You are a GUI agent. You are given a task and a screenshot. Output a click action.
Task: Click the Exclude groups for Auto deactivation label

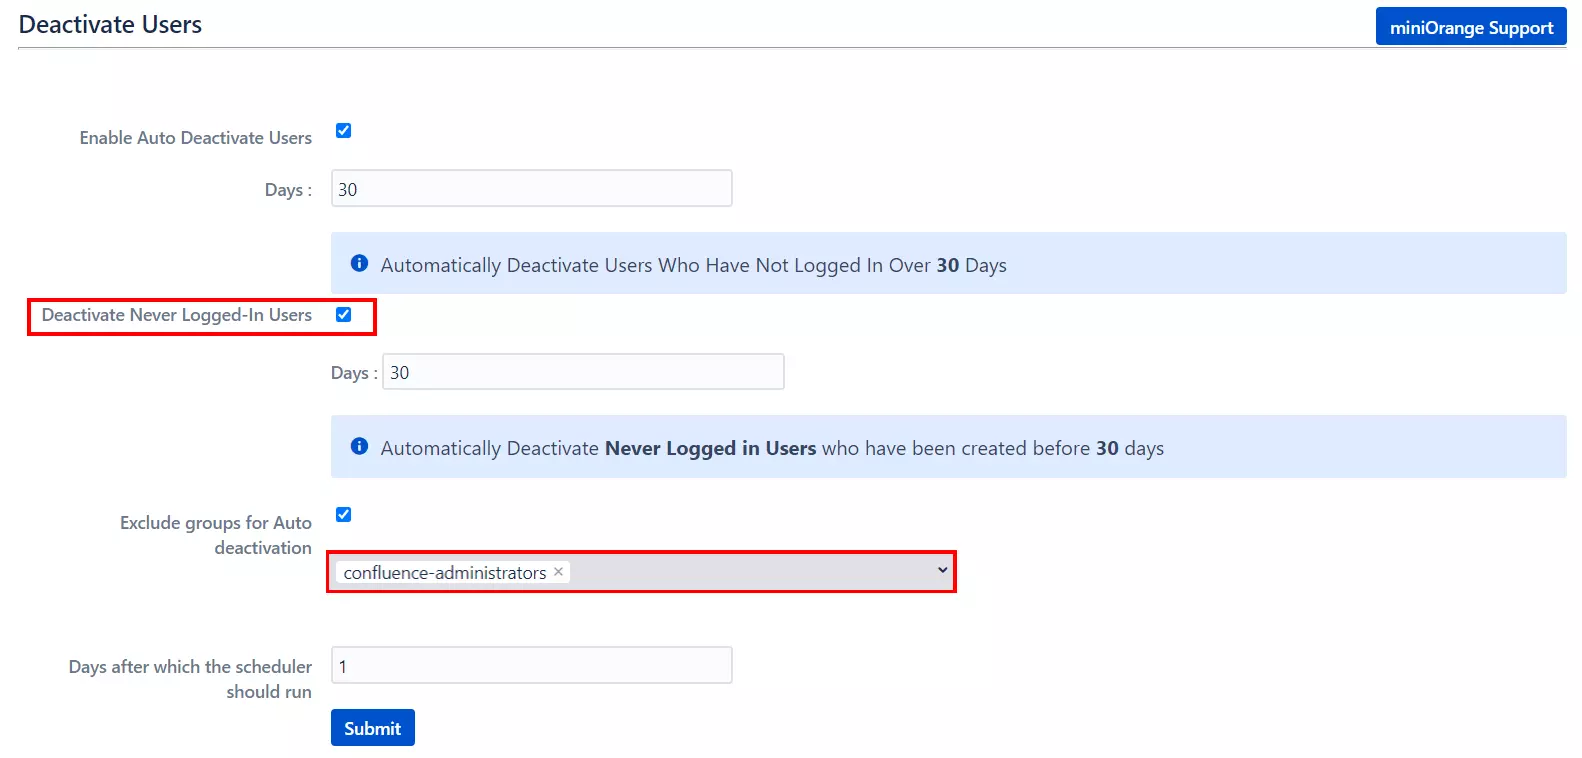click(x=216, y=535)
